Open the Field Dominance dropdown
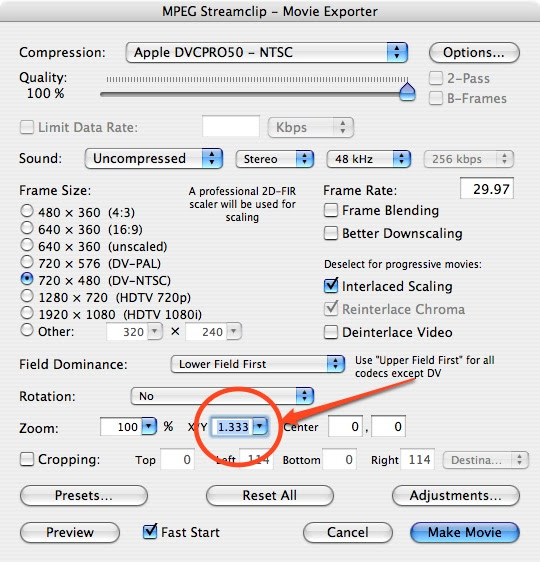The width and height of the screenshot is (540, 562). [x=258, y=364]
